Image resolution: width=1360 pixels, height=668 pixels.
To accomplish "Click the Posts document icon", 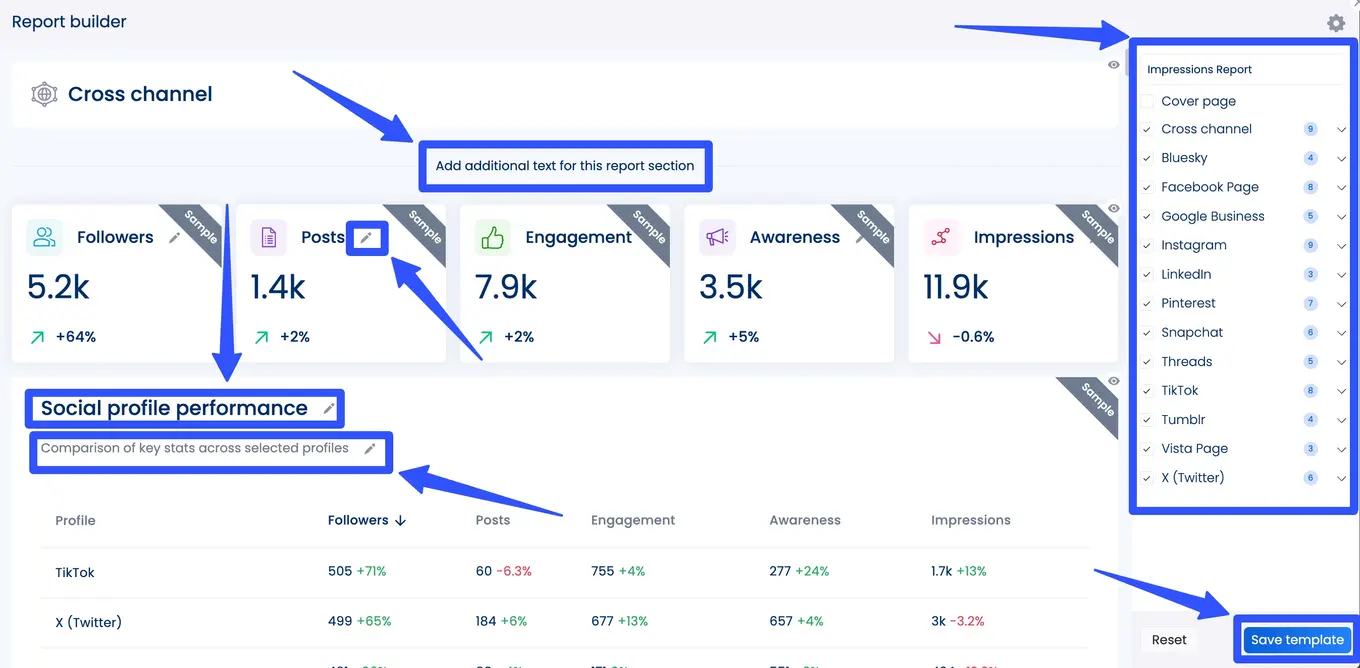I will click(x=268, y=236).
